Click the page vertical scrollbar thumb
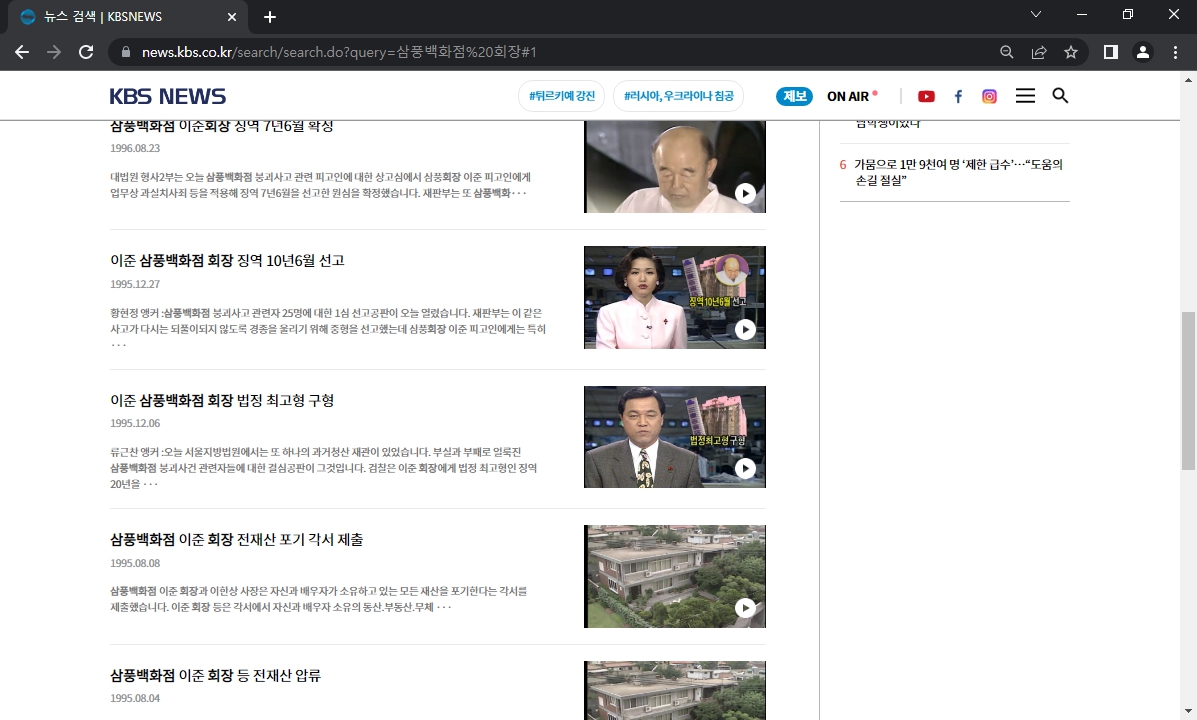The width and height of the screenshot is (1197, 720). [x=1189, y=391]
